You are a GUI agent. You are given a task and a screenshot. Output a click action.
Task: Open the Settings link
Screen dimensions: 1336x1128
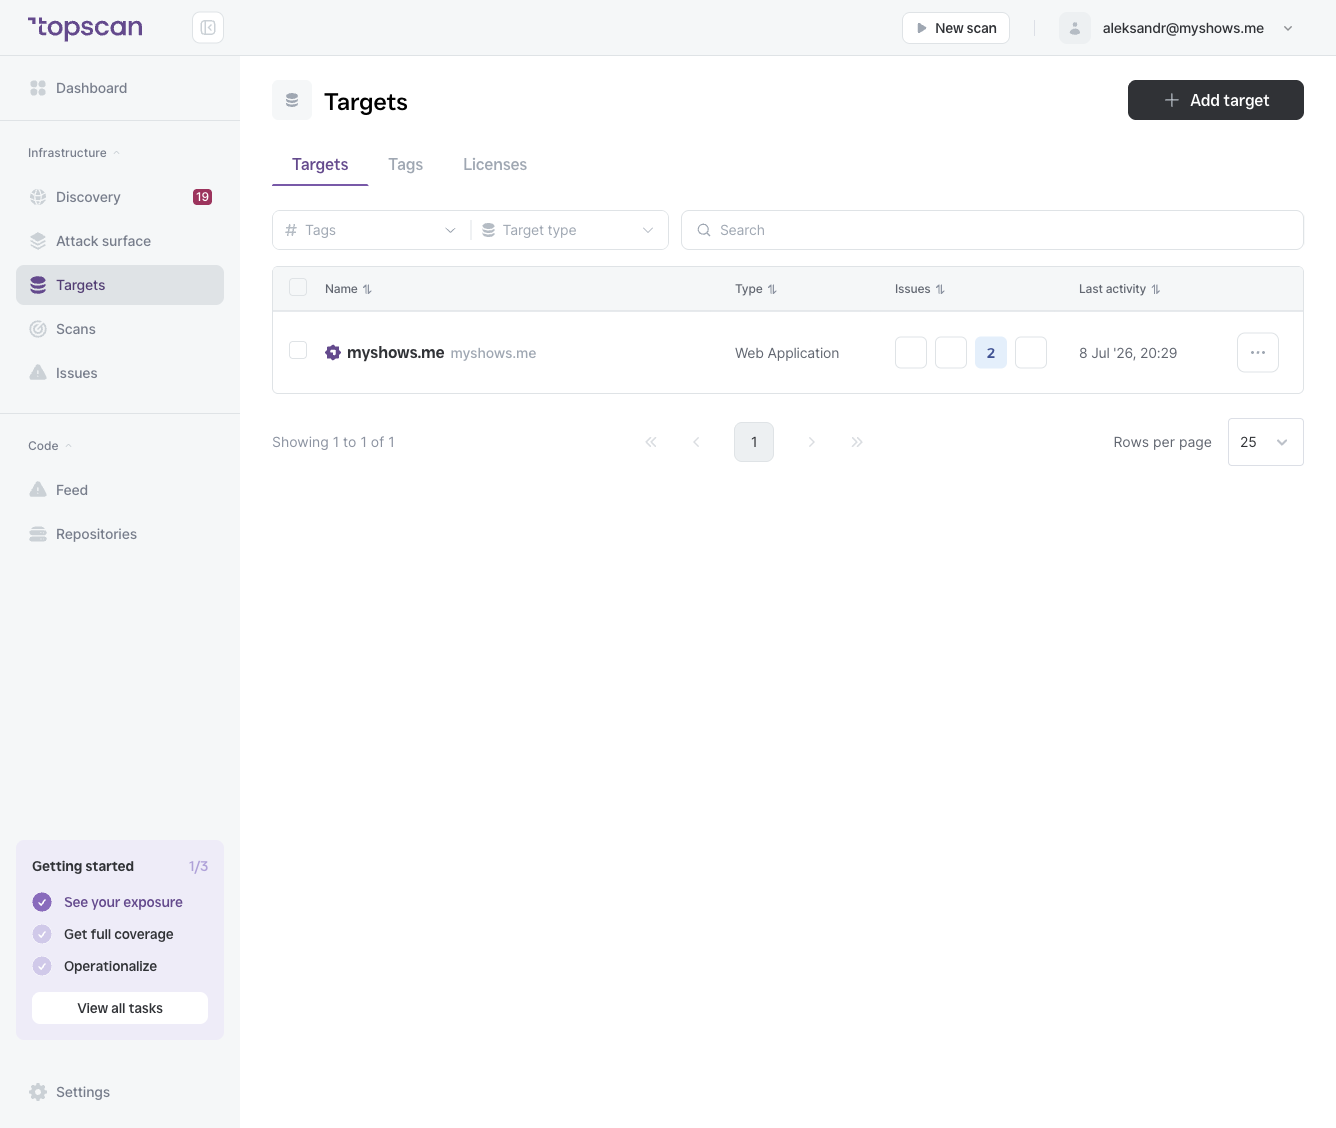tap(120, 1092)
